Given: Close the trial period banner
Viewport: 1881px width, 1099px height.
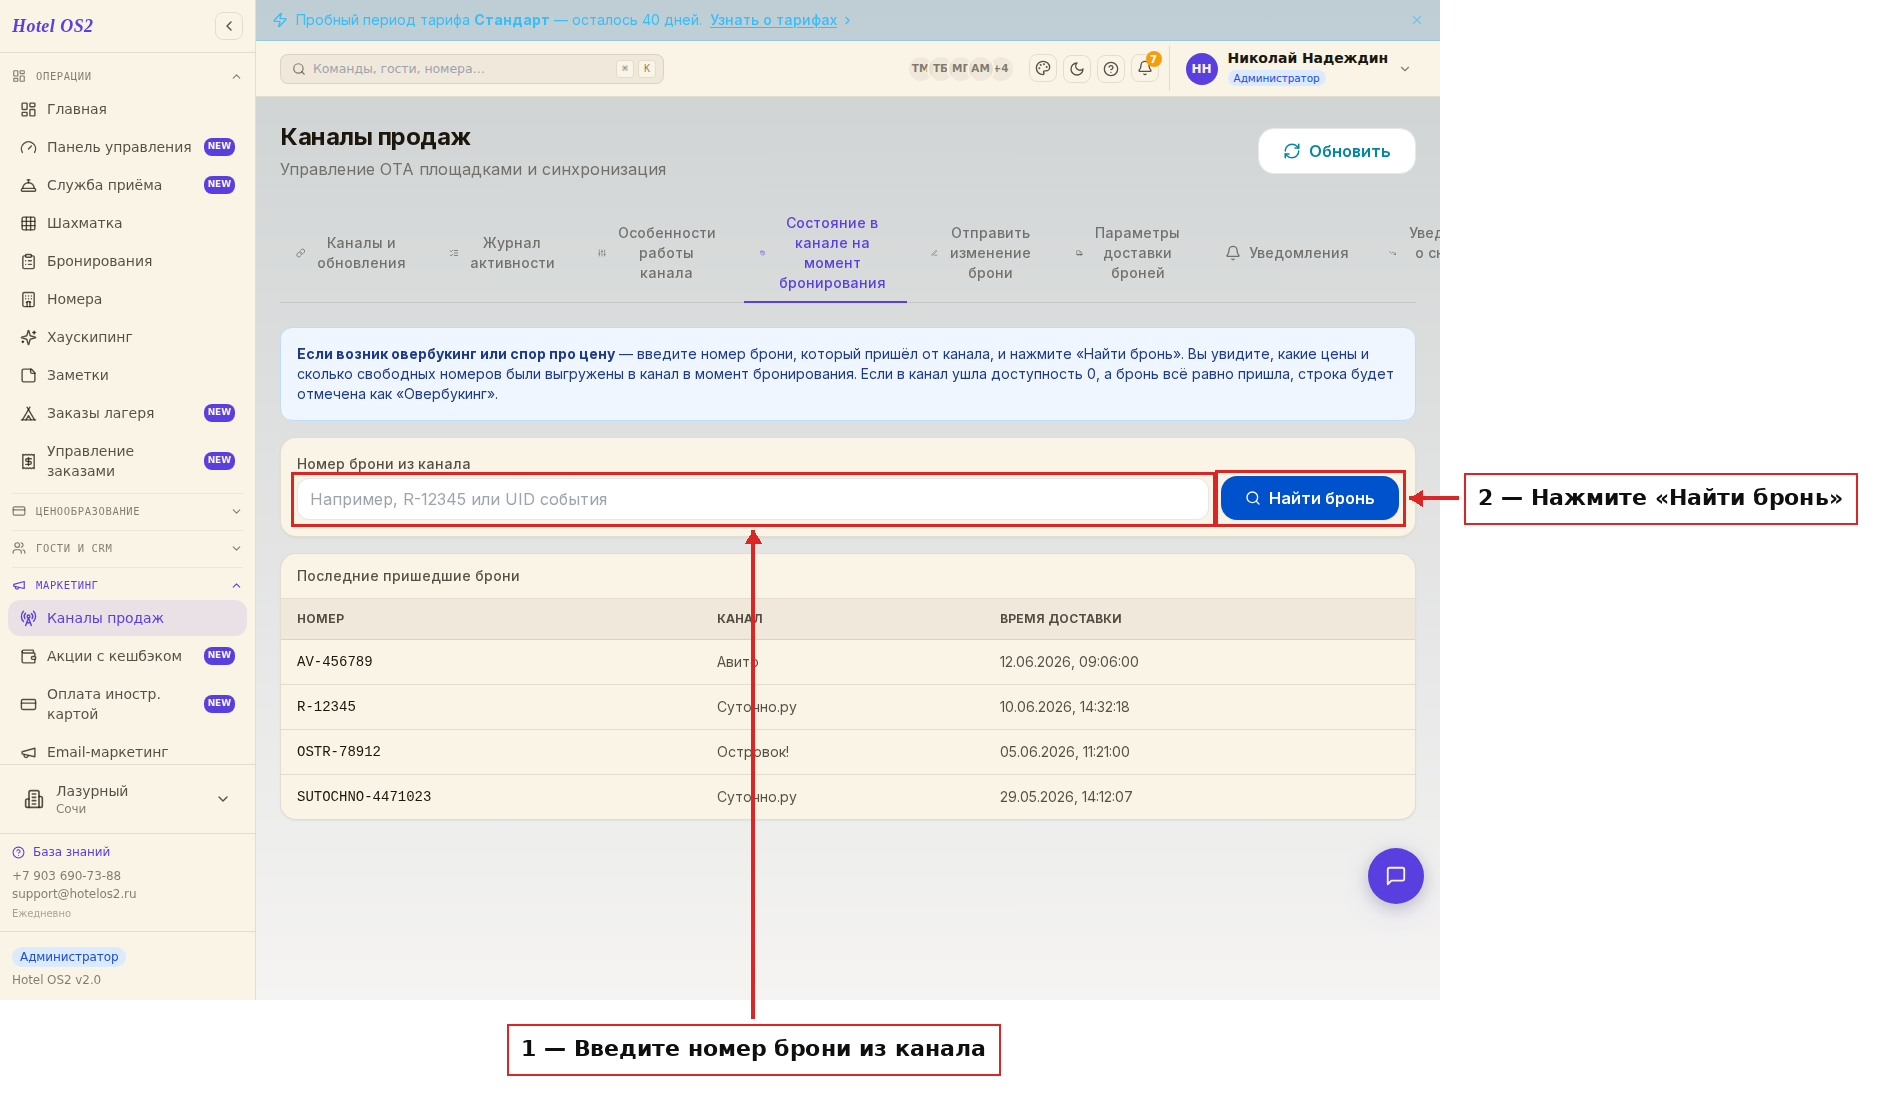Looking at the screenshot, I should pyautogui.click(x=1417, y=20).
